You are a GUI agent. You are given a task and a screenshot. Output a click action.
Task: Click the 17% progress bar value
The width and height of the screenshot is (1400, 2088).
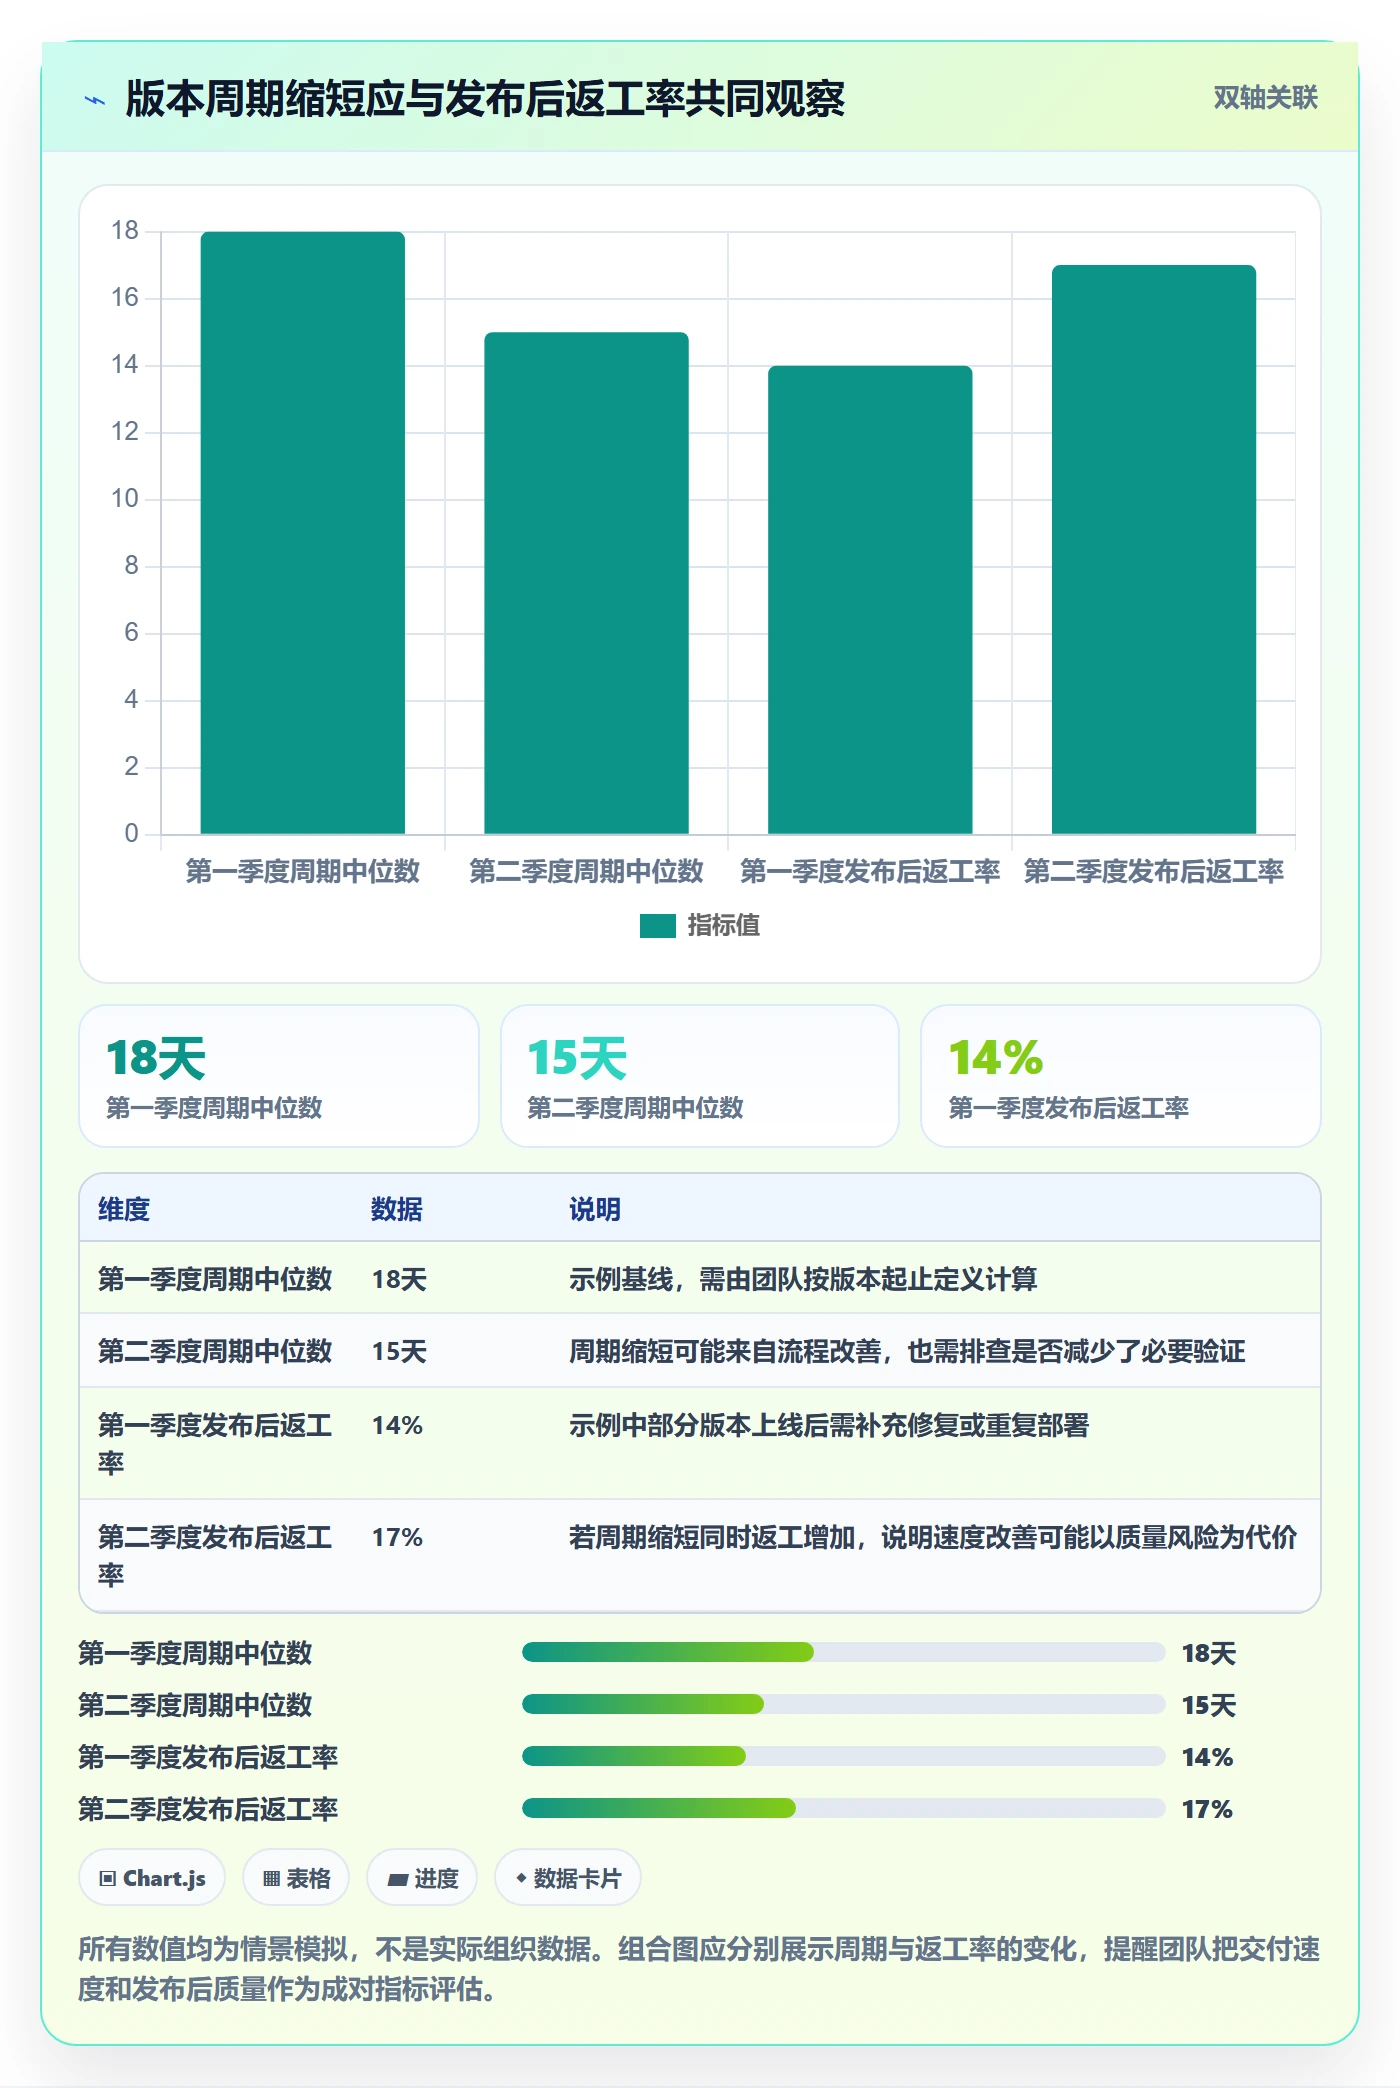click(1207, 1809)
